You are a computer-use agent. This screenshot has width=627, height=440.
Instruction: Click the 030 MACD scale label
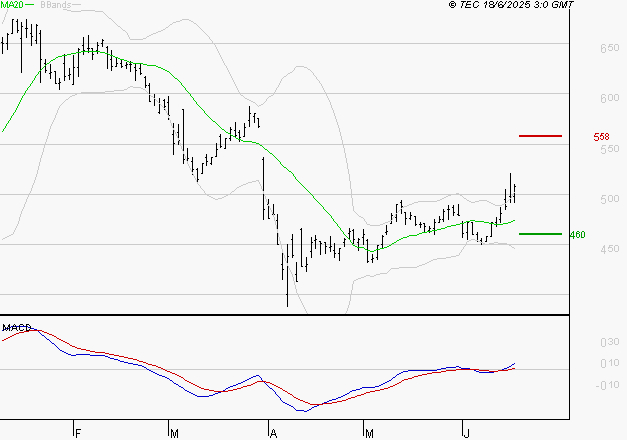[610, 342]
